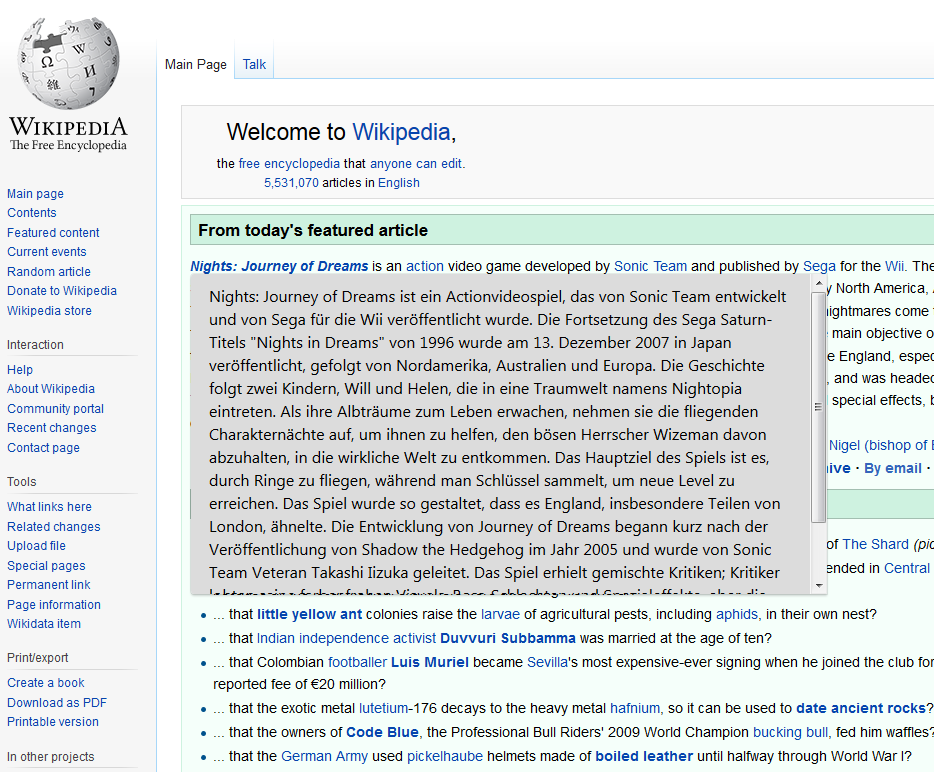Click the popup scrollbar down arrow
The width and height of the screenshot is (934, 772).
tap(819, 585)
